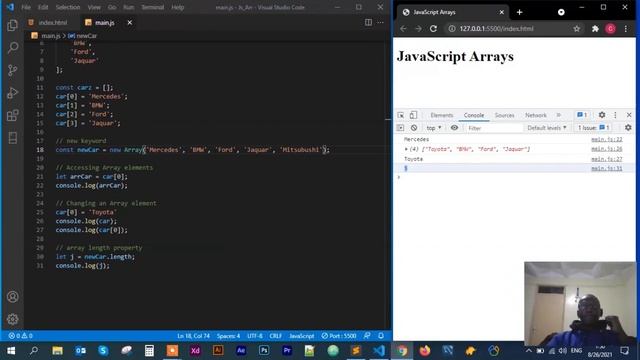Bookmark this page with the star
Viewport: 640px width, 360px height.
coord(576,29)
